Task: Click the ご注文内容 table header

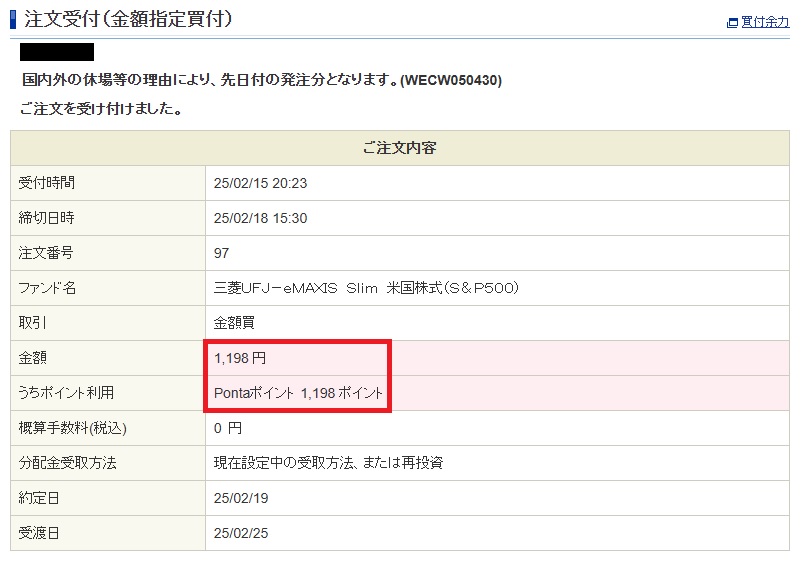Action: 399,148
